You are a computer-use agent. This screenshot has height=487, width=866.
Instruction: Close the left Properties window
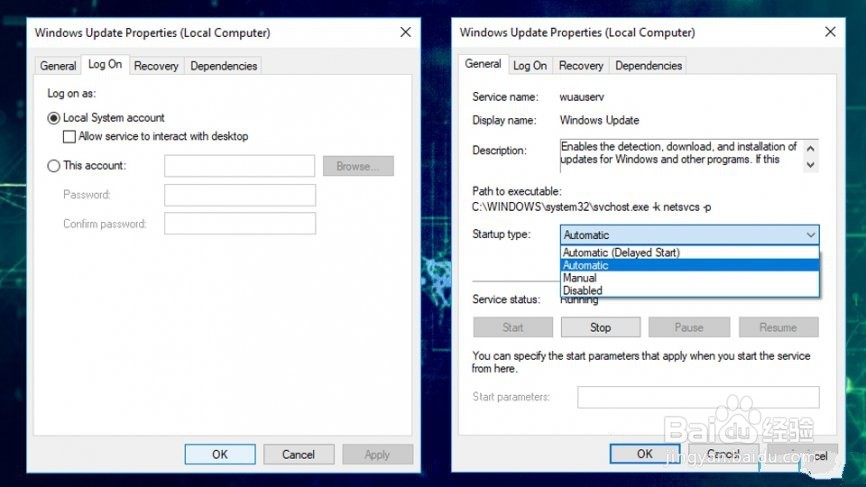(x=405, y=33)
